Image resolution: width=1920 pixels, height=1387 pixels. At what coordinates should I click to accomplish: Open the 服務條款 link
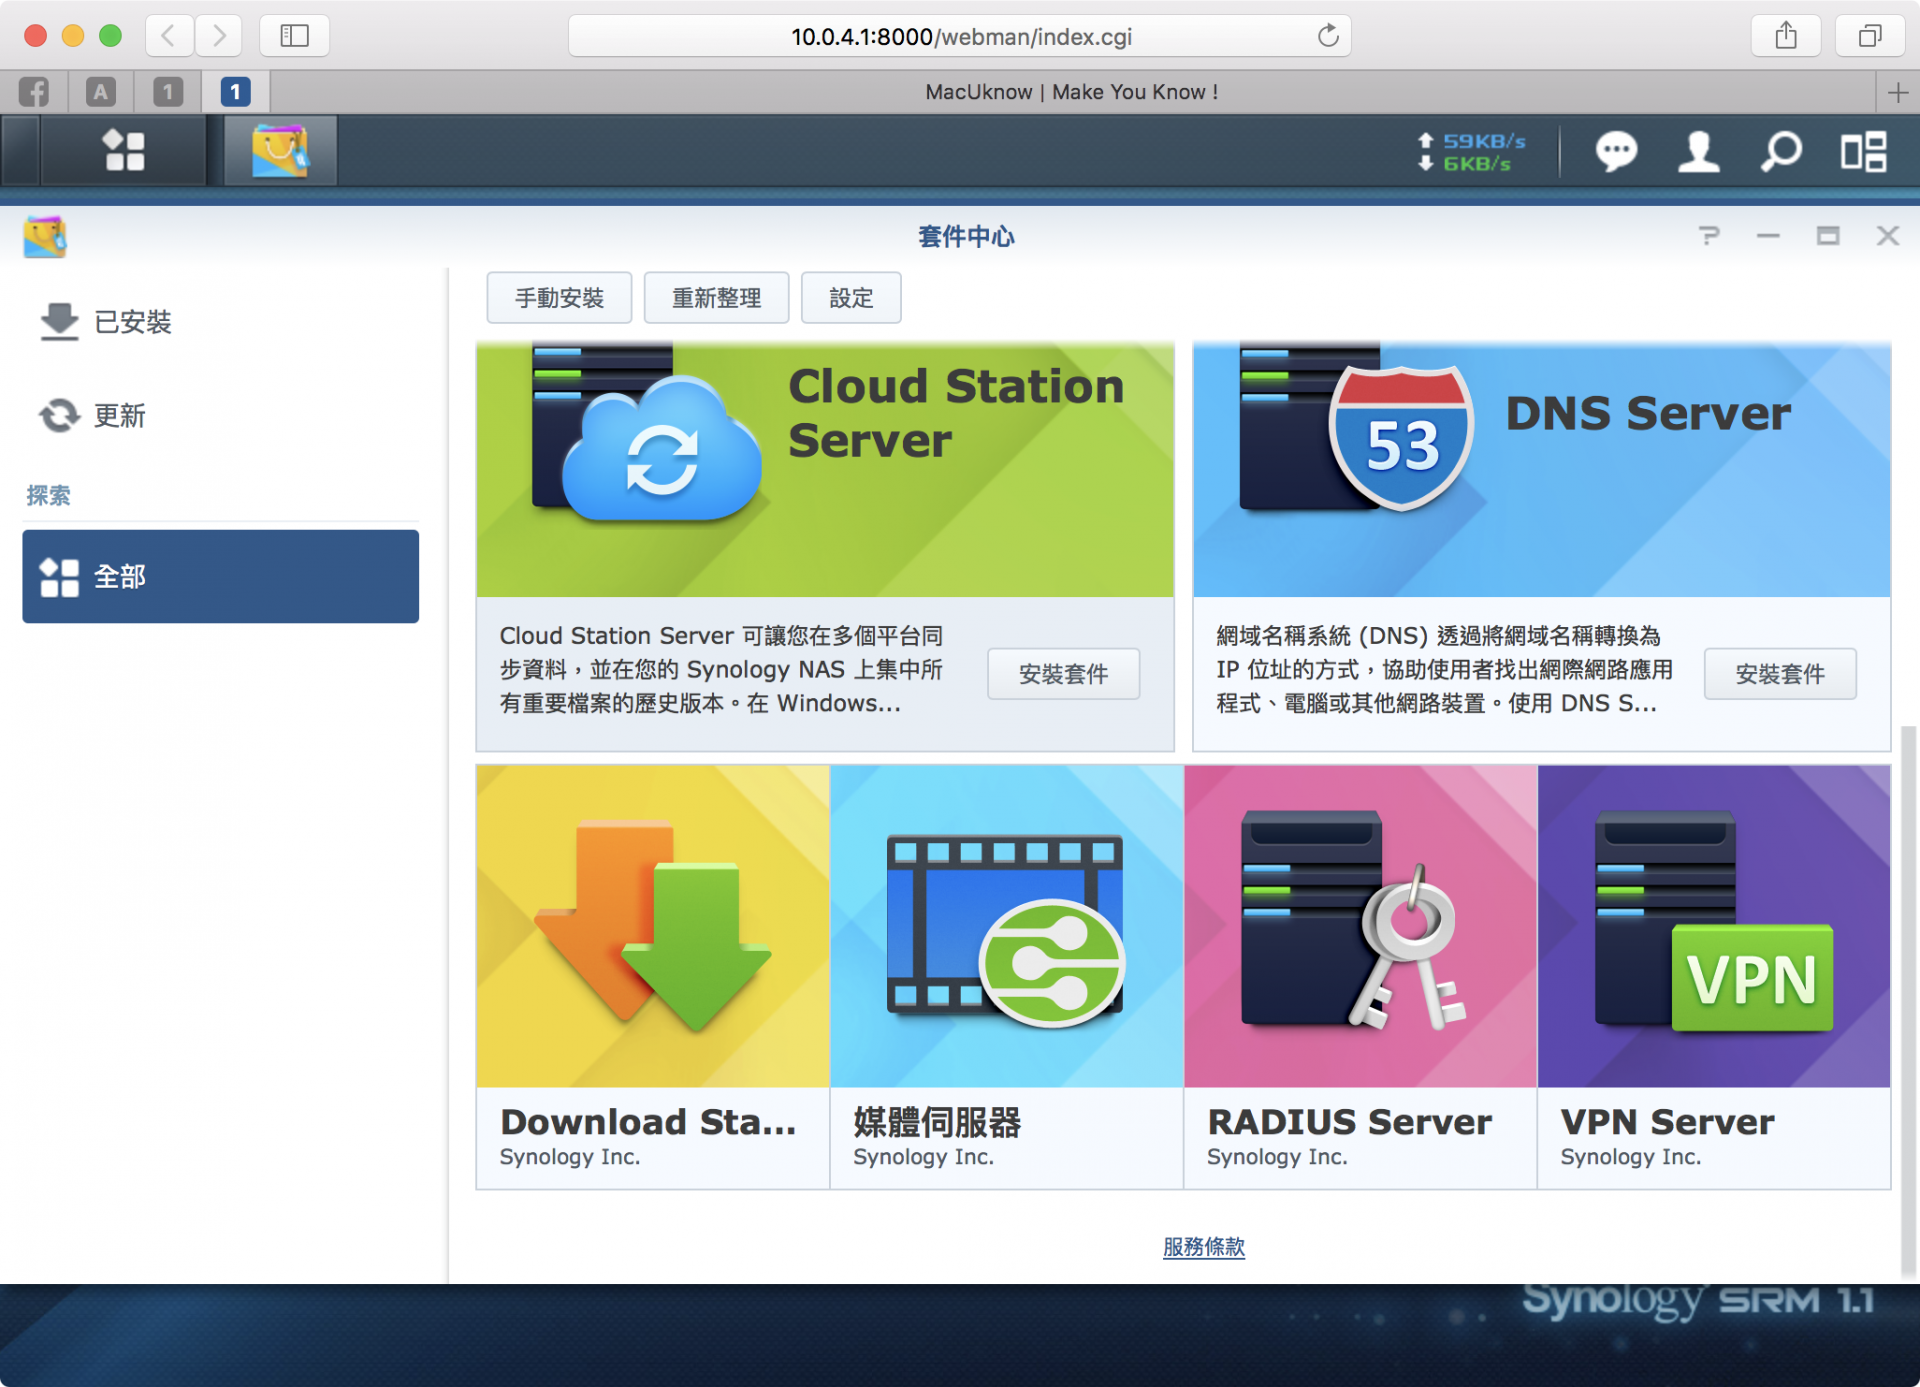coord(1203,1247)
